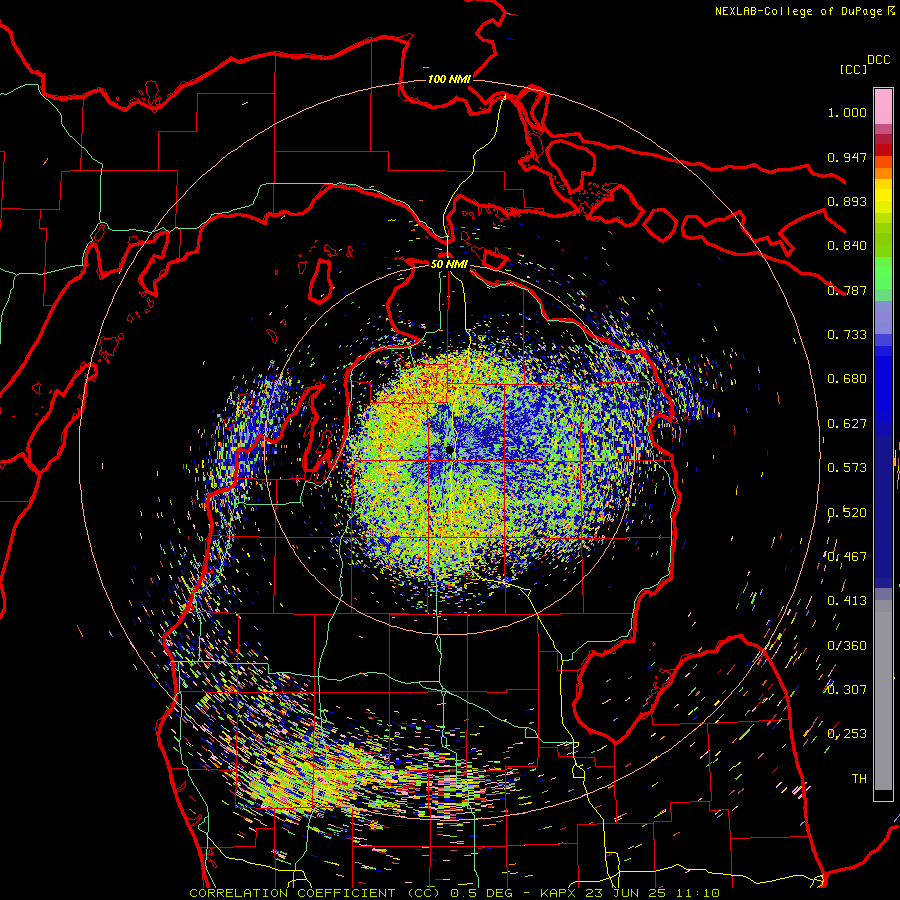Click the 0.253 color scale value
This screenshot has width=900, height=900.
click(847, 734)
